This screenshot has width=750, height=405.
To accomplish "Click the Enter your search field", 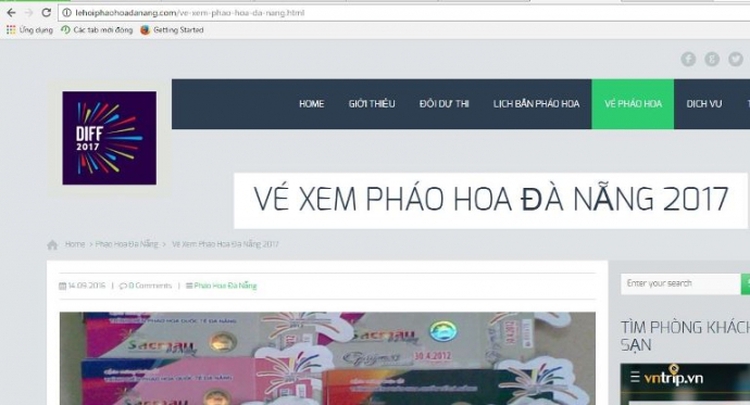I will (x=681, y=284).
